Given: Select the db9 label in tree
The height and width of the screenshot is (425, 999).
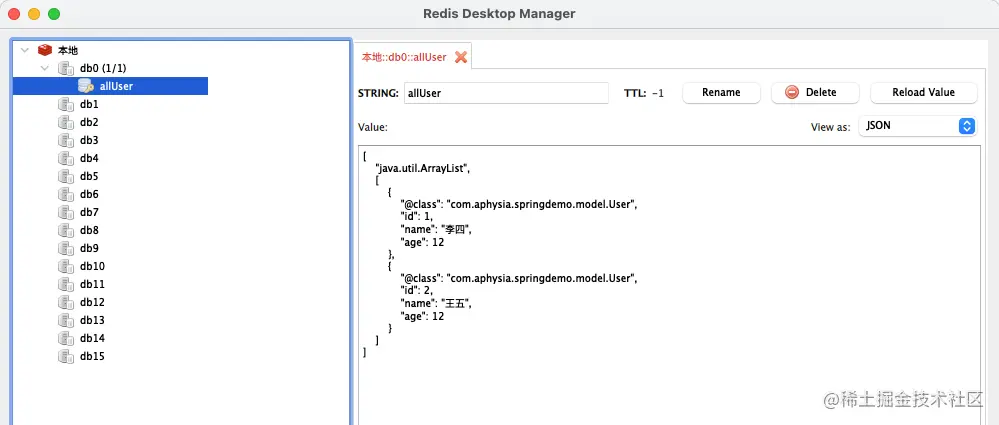Looking at the screenshot, I should point(89,248).
